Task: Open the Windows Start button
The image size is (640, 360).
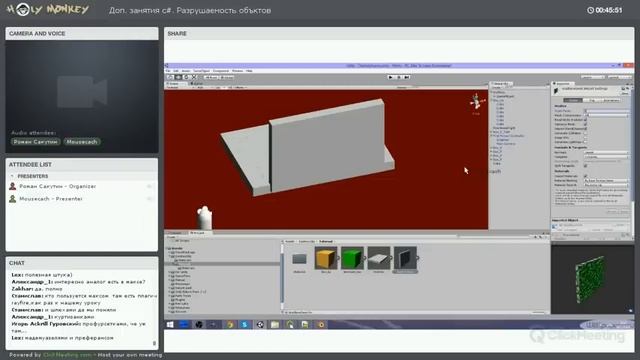Action: (170, 324)
